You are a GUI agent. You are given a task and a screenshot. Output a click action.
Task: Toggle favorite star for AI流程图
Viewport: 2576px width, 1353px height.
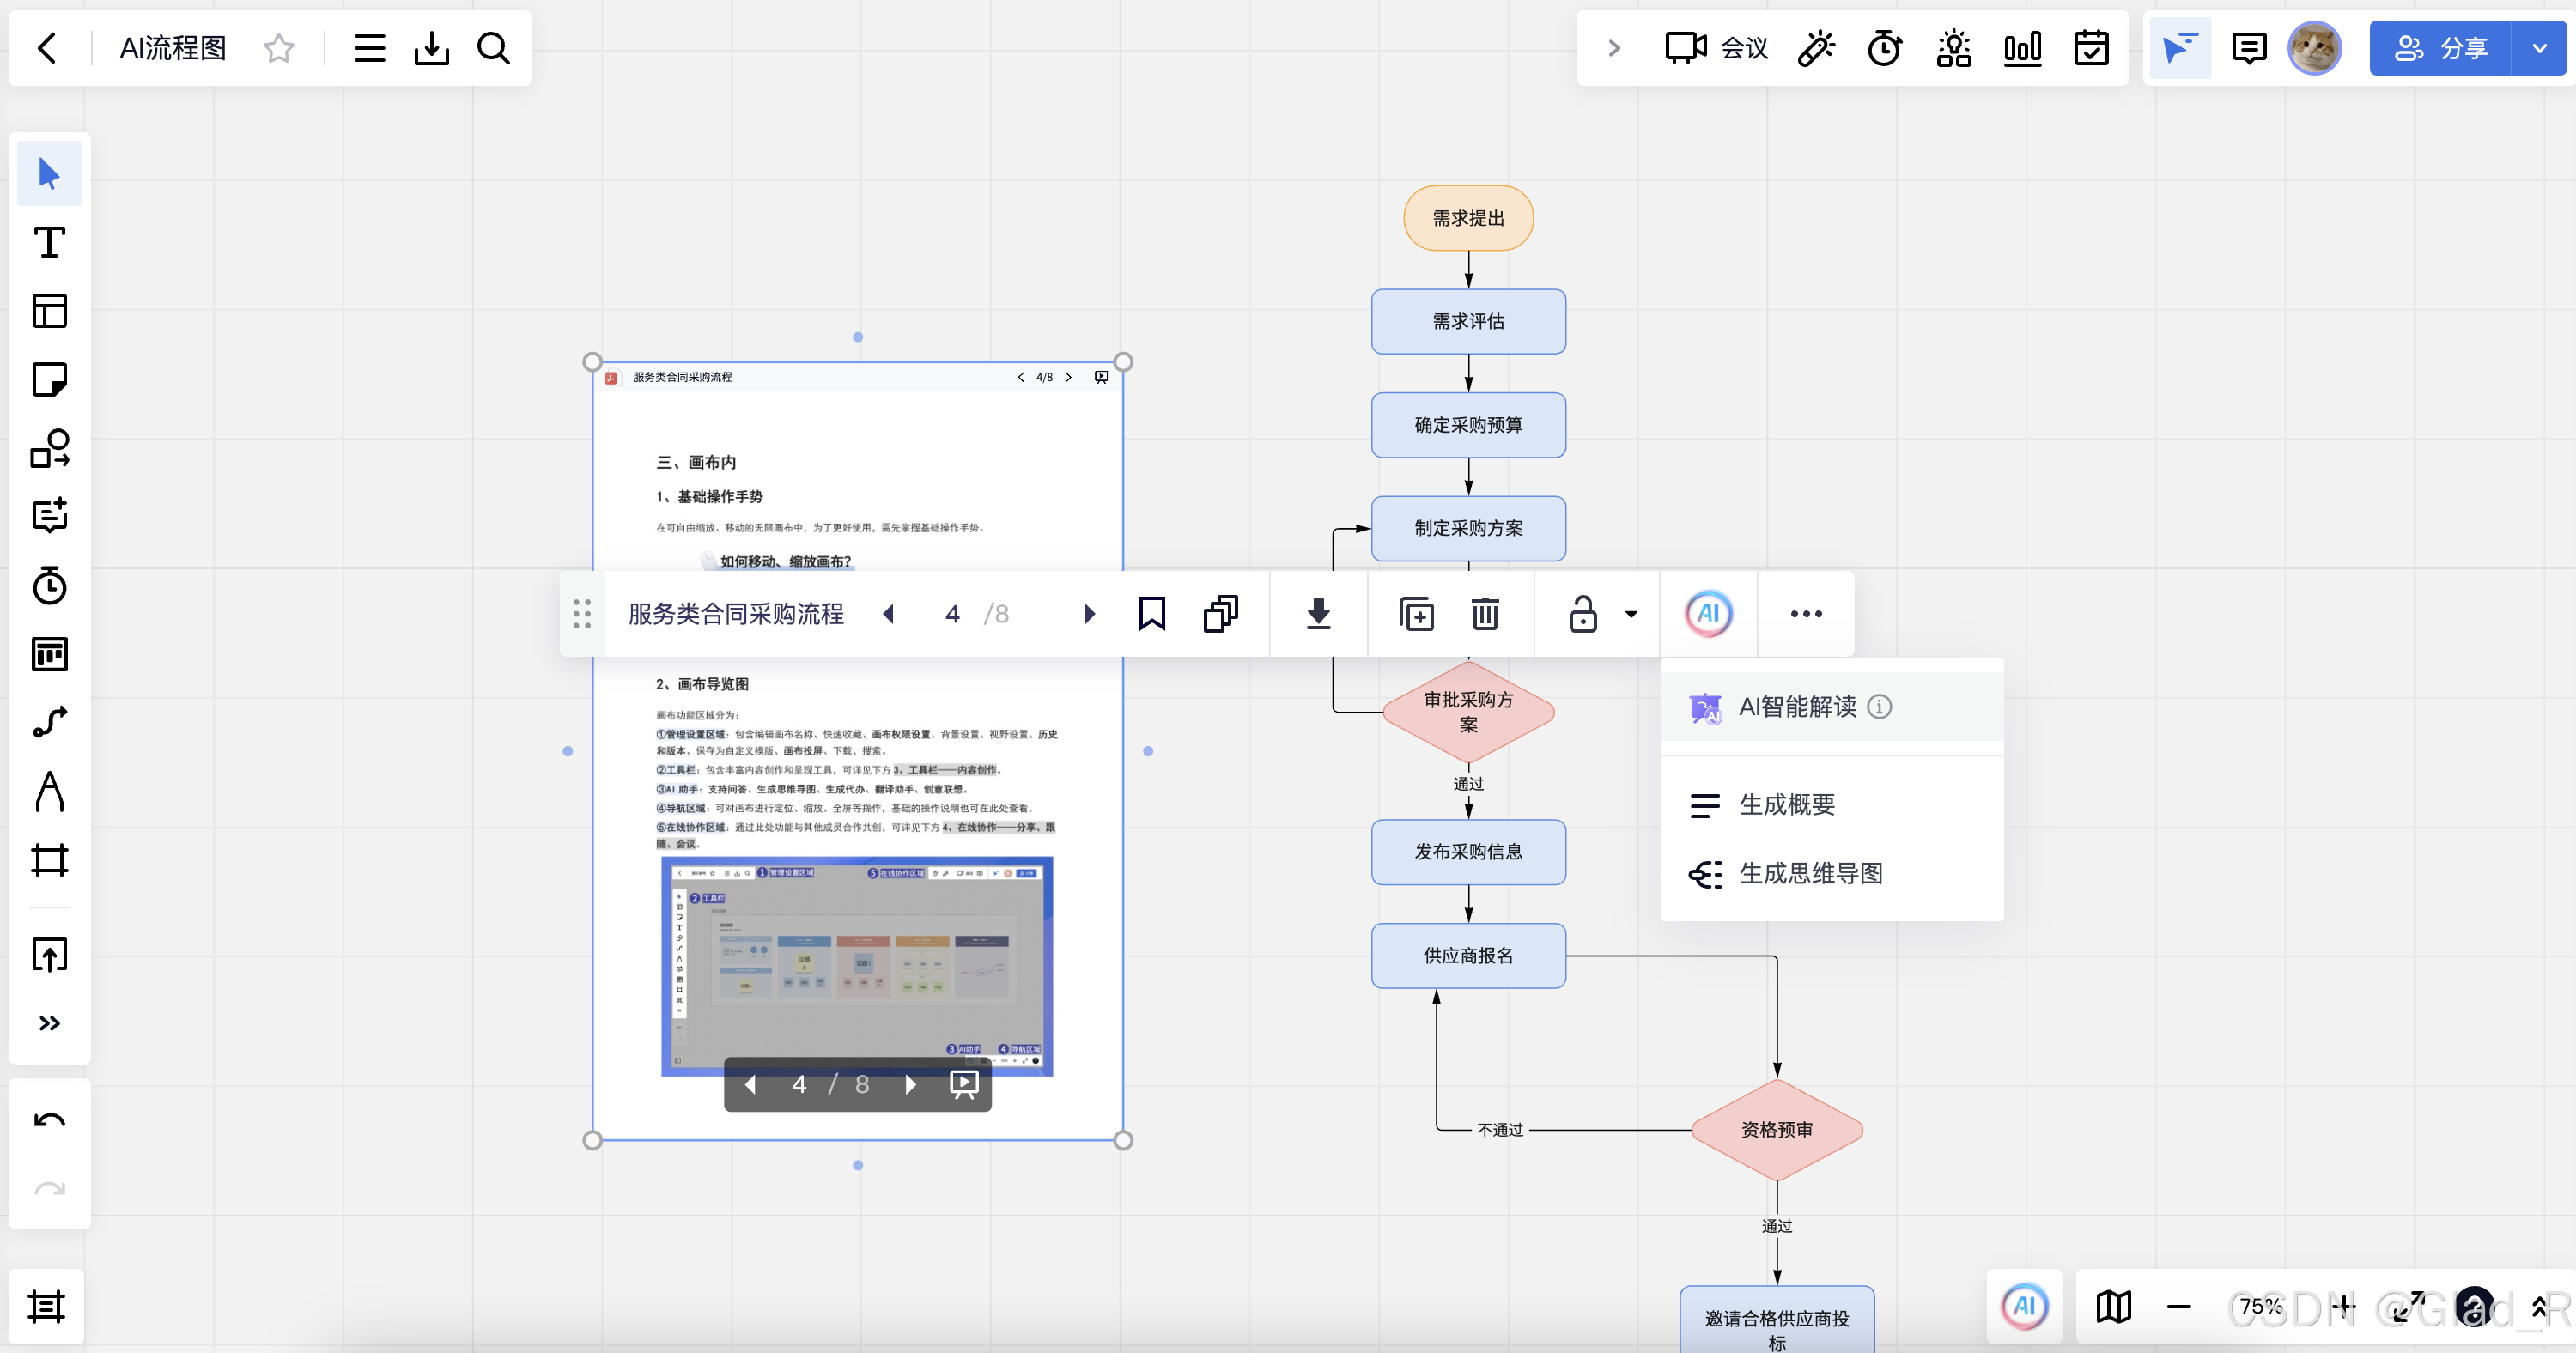click(279, 48)
